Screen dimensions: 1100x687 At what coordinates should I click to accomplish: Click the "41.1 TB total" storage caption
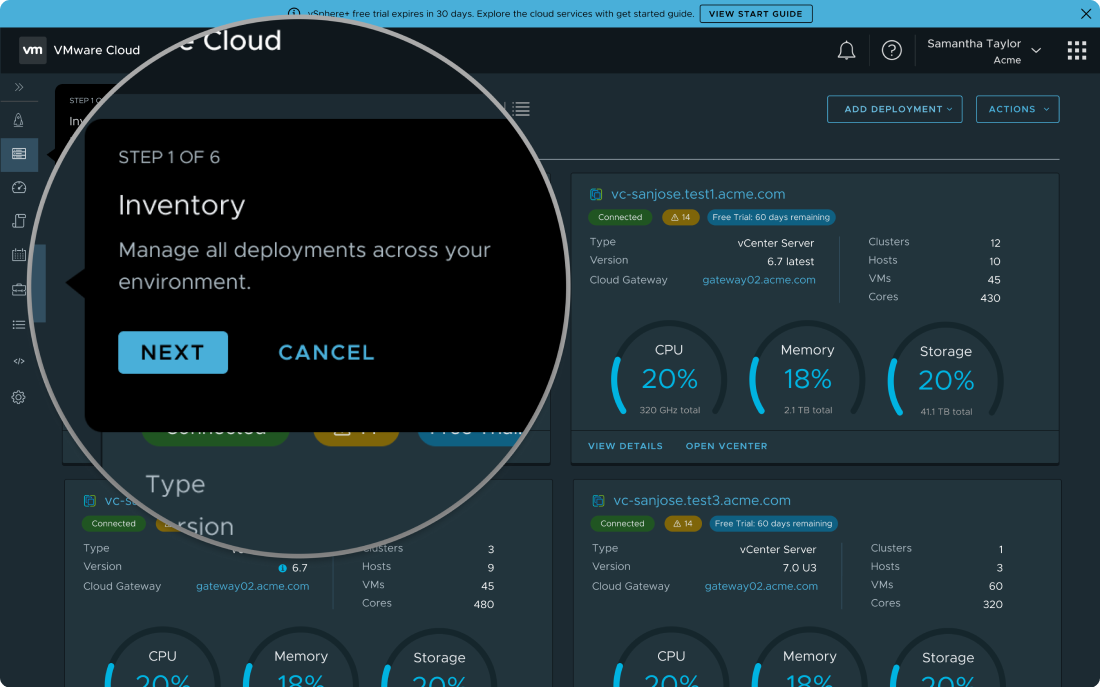[x=946, y=412]
